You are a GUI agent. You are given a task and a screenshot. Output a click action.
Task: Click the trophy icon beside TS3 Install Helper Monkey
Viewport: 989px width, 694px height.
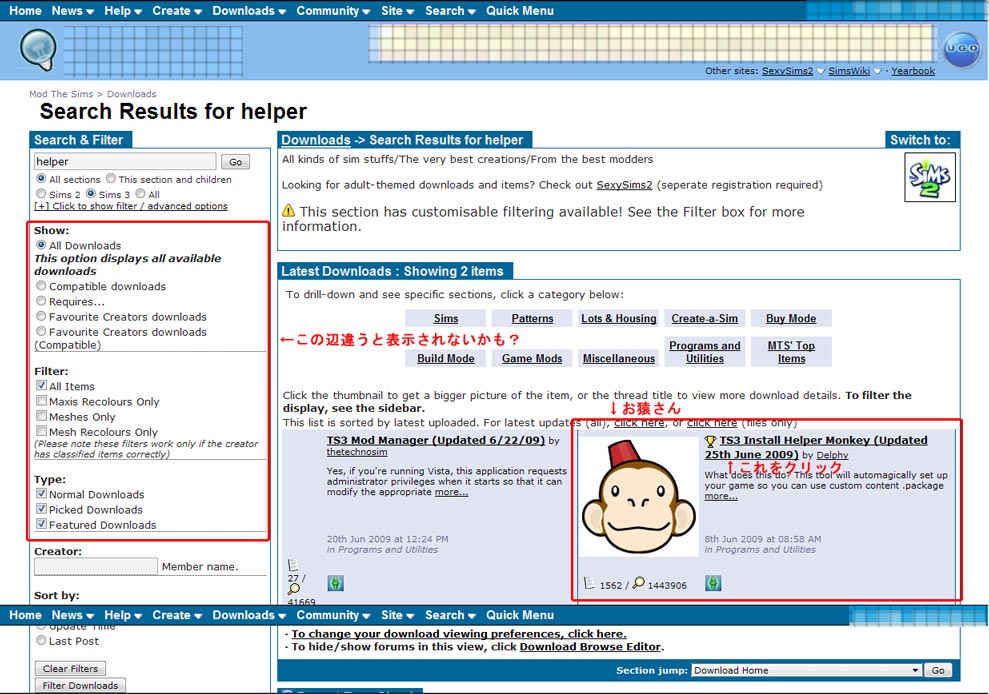point(710,441)
